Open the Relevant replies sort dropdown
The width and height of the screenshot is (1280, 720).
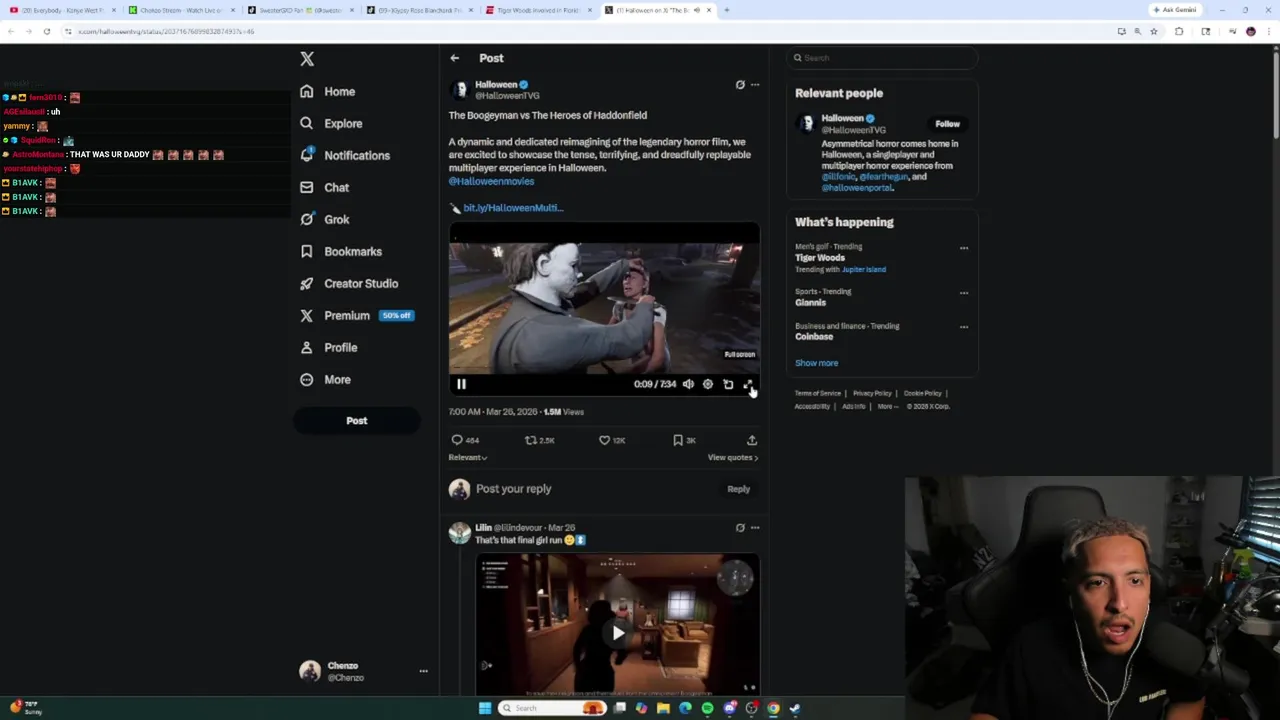coord(468,457)
